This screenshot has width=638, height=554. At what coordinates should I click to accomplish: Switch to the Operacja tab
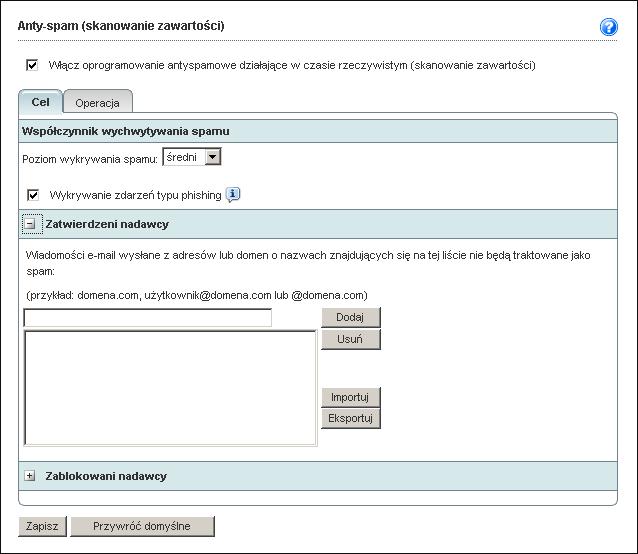tap(98, 103)
